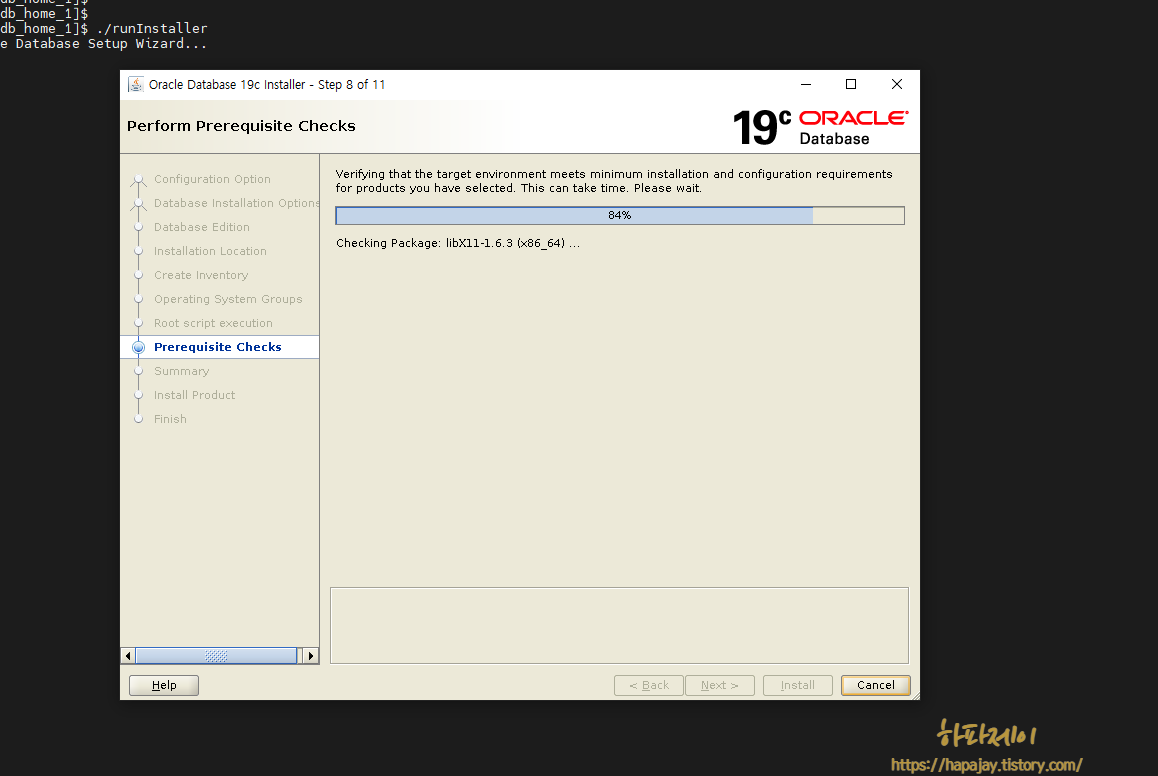Image resolution: width=1158 pixels, height=776 pixels.
Task: Select the Operating System Groups step
Action: point(228,299)
